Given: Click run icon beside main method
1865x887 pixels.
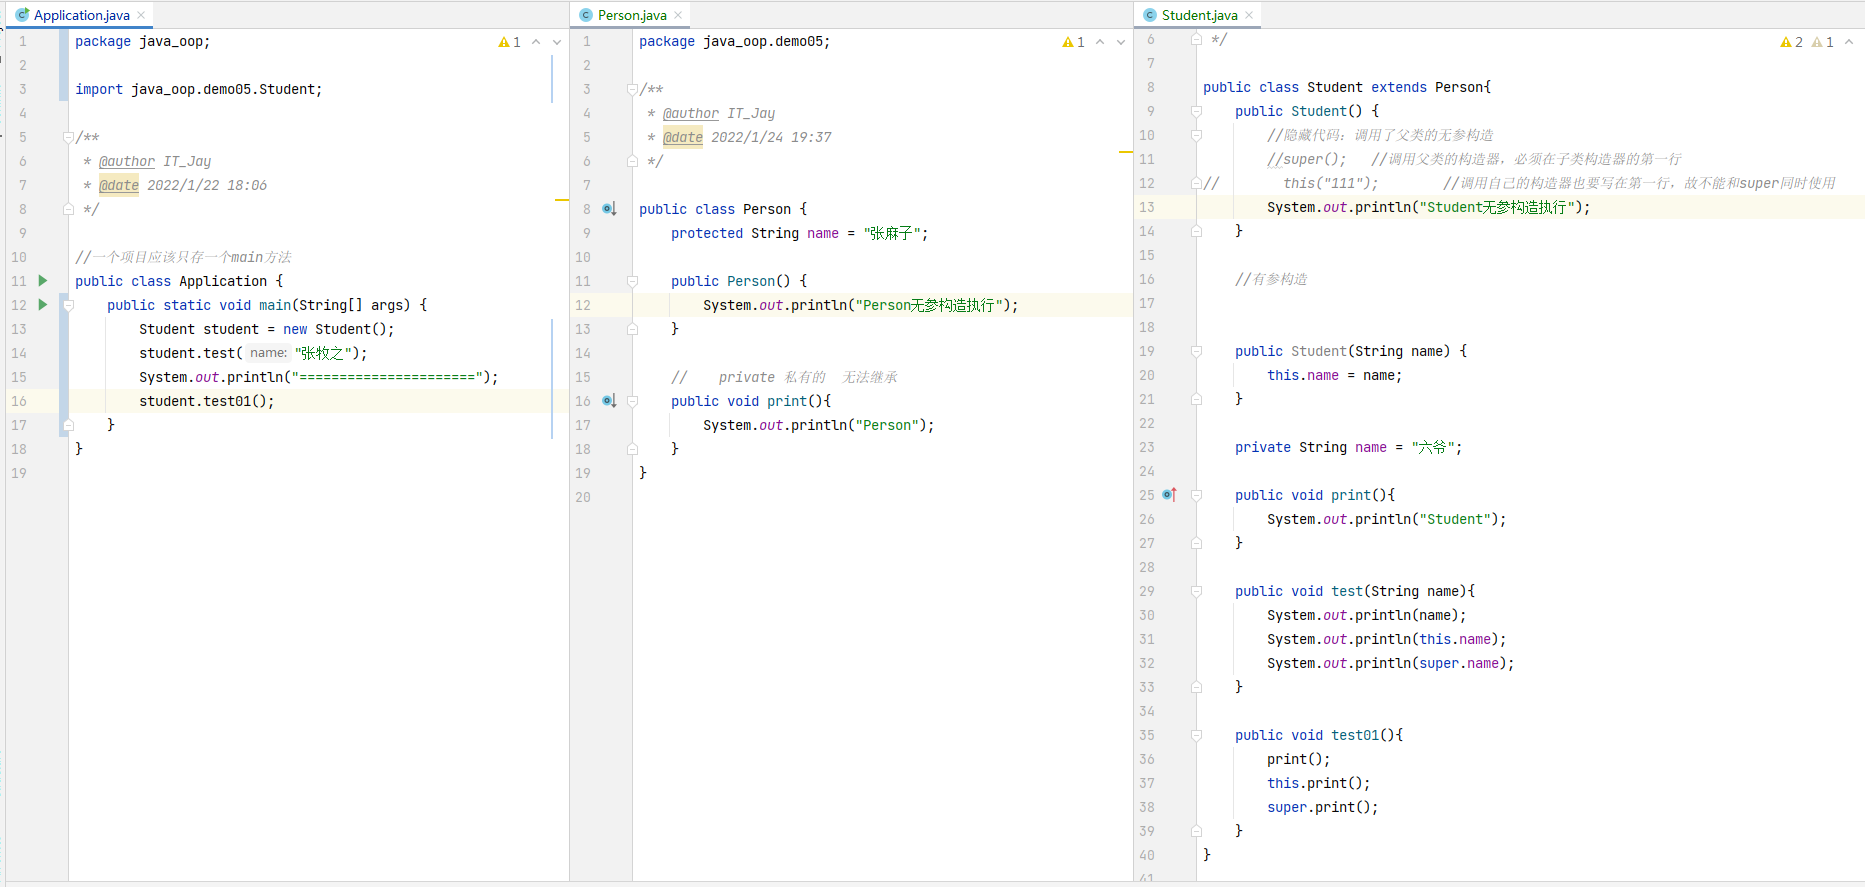Looking at the screenshot, I should (x=43, y=305).
